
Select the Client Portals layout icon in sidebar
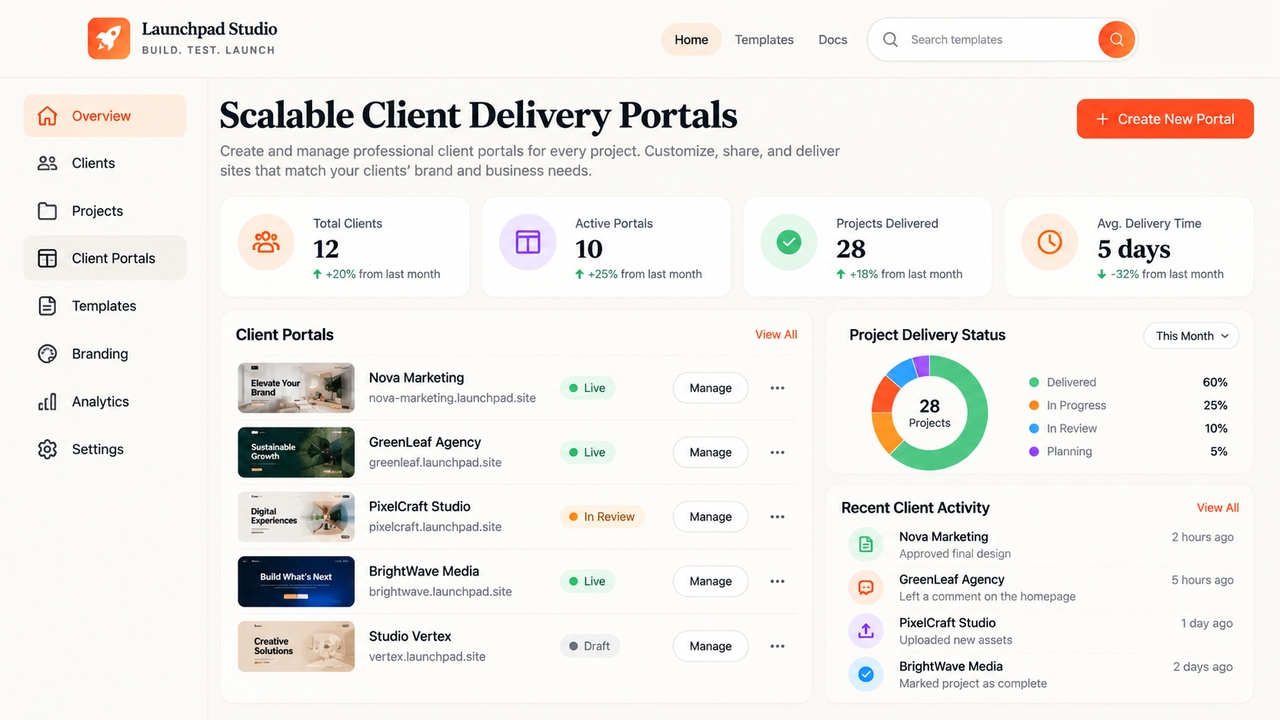(47, 258)
